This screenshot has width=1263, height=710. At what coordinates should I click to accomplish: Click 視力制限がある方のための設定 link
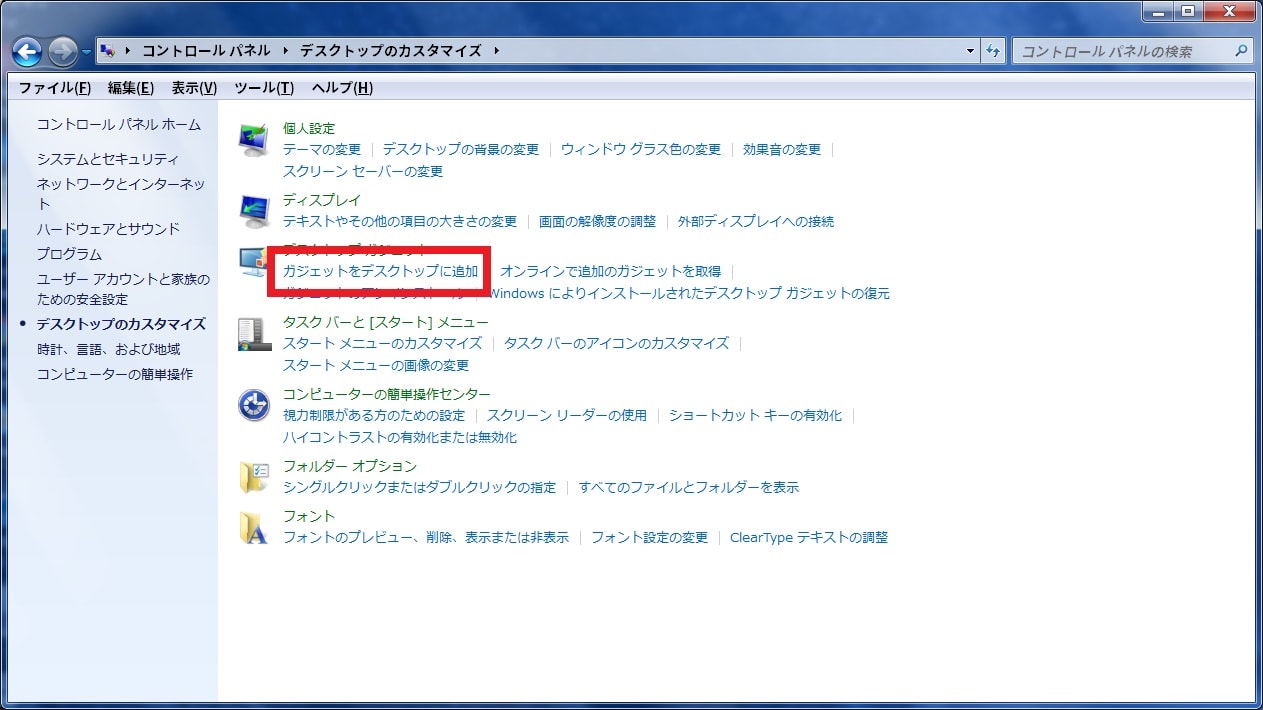(374, 415)
